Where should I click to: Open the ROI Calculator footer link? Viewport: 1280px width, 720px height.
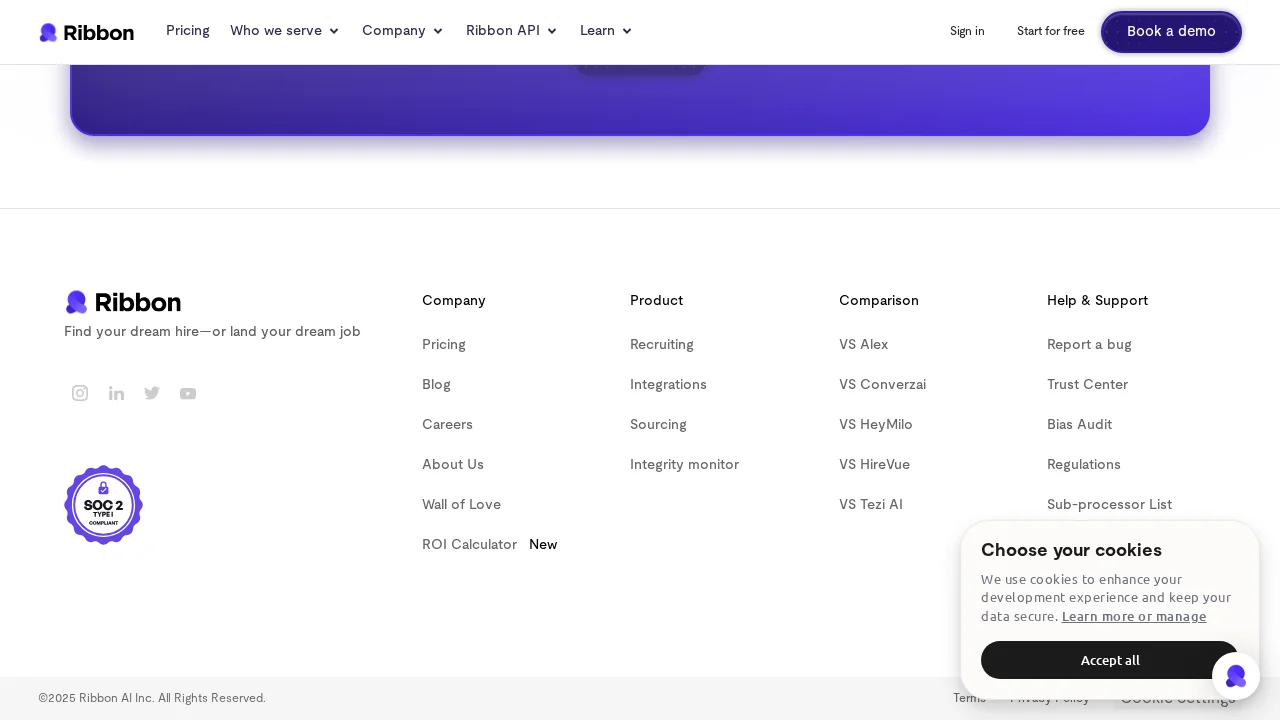(x=469, y=544)
